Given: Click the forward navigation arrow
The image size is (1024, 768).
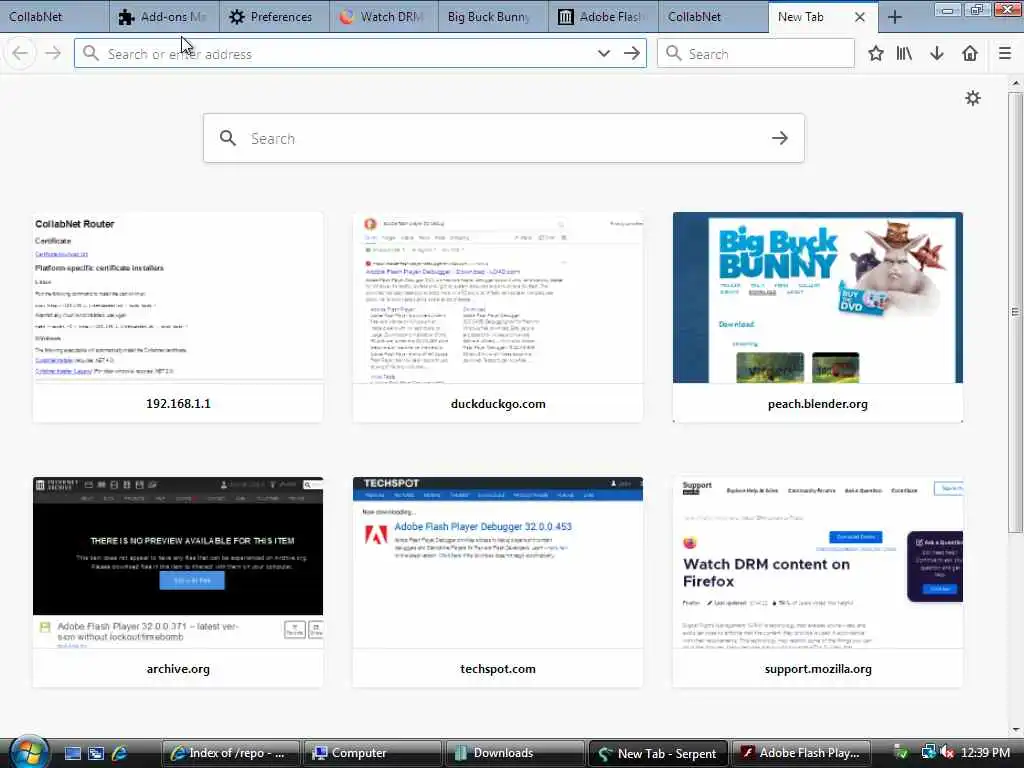Looking at the screenshot, I should pos(53,54).
